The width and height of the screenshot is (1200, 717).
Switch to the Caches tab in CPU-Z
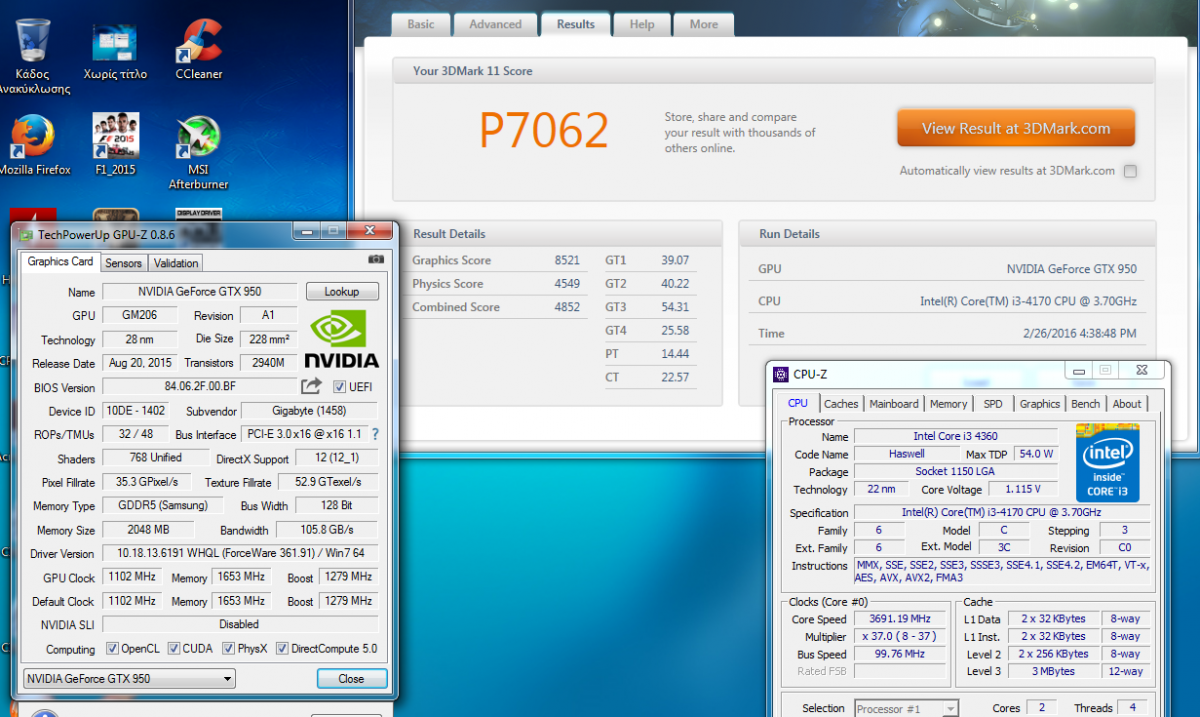841,404
